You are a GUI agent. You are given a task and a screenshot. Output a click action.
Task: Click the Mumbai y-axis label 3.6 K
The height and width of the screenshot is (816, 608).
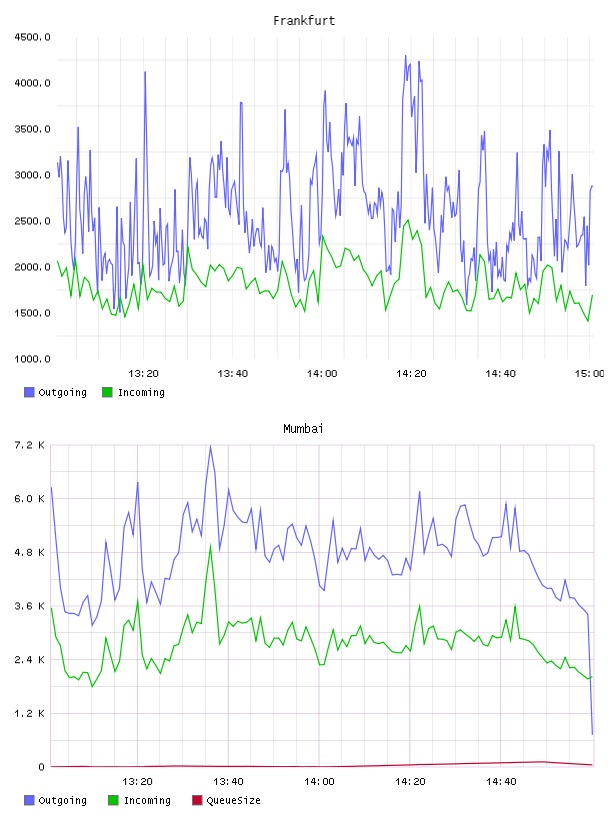point(29,606)
